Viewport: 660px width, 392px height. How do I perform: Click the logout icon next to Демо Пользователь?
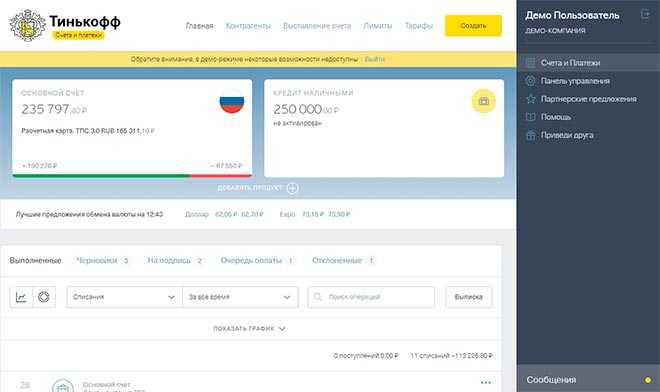[x=645, y=14]
